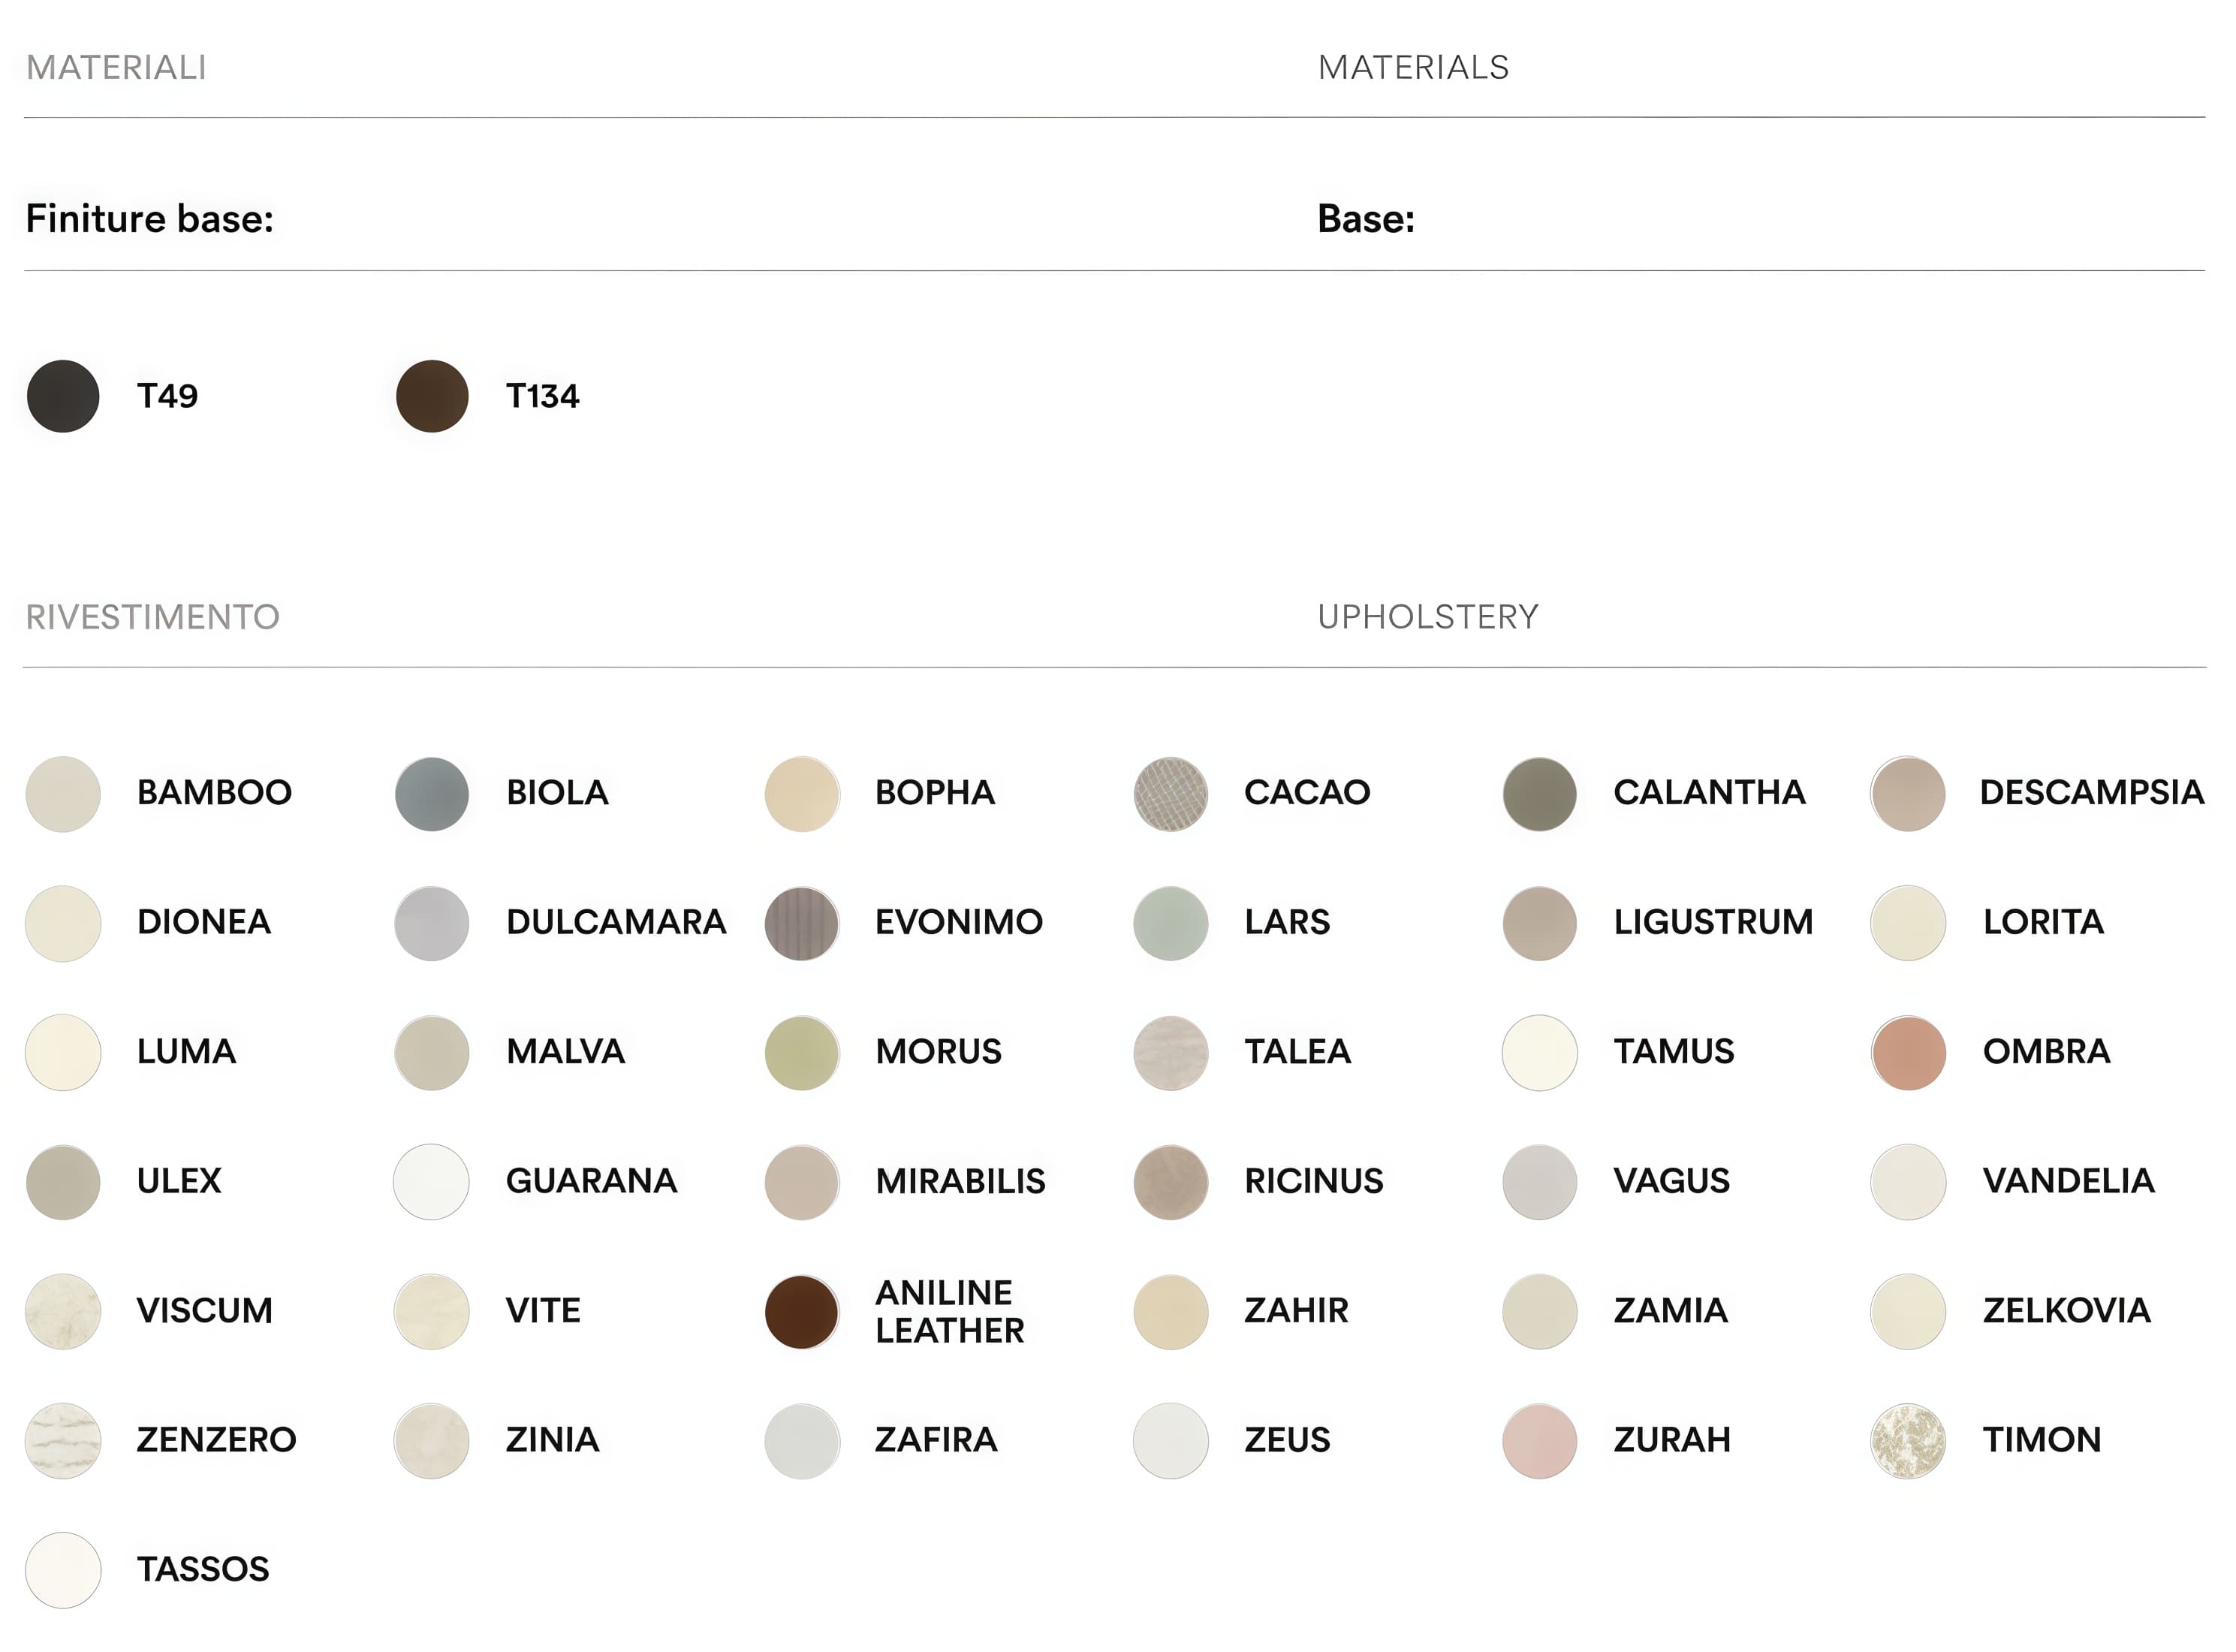The image size is (2236, 1652).
Task: Select the TALEA textured beige swatch
Action: [x=1170, y=1053]
